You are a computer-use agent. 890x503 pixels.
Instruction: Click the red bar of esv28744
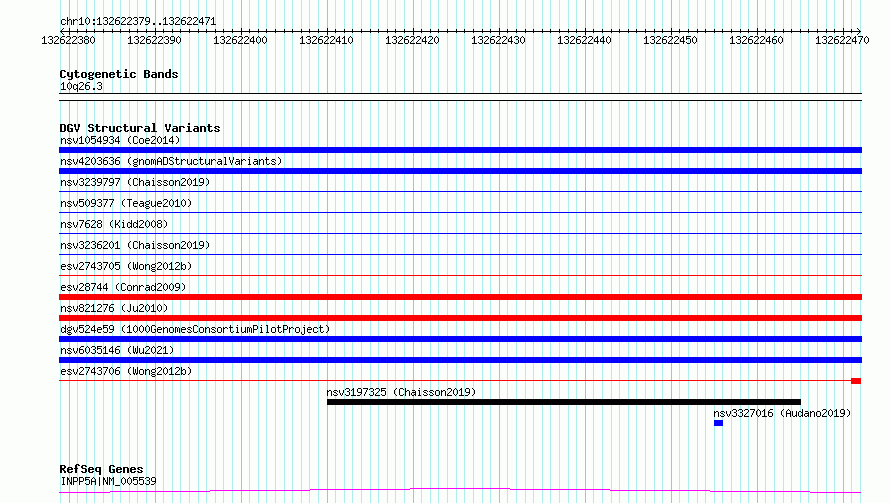click(460, 297)
